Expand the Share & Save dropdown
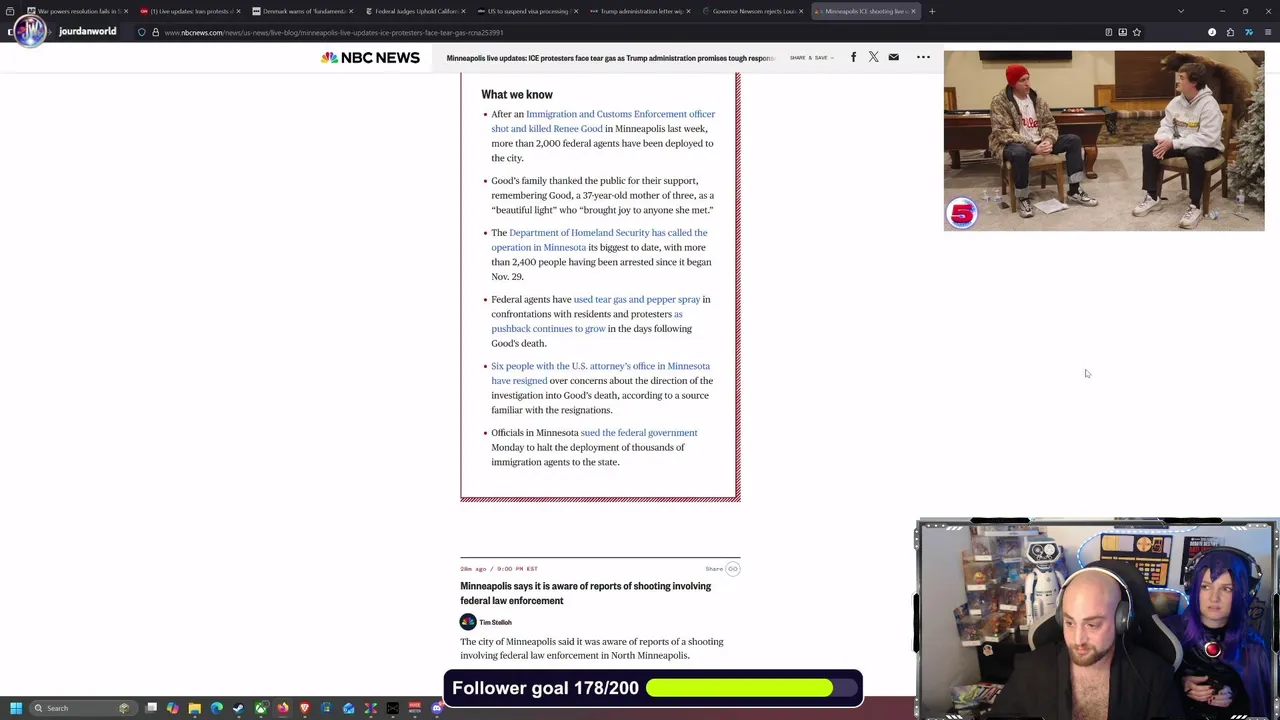This screenshot has width=1280, height=720. coord(810,57)
